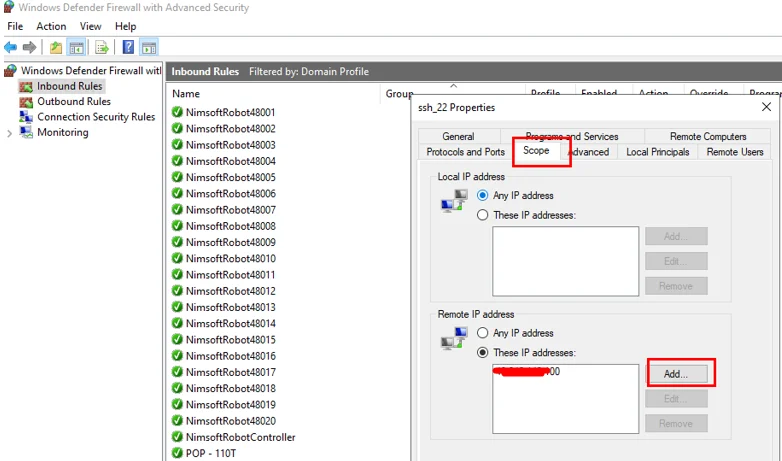Image resolution: width=782 pixels, height=461 pixels.
Task: Click Remove button for Remote IP address
Action: coord(676,423)
